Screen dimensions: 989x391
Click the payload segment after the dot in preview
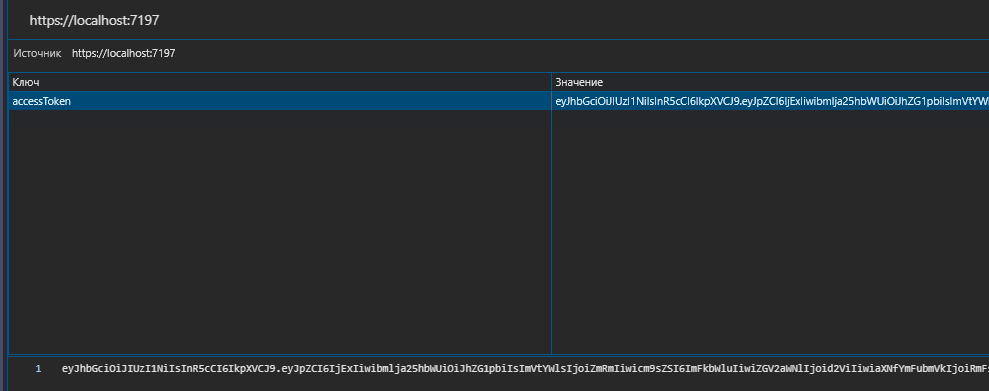635,369
